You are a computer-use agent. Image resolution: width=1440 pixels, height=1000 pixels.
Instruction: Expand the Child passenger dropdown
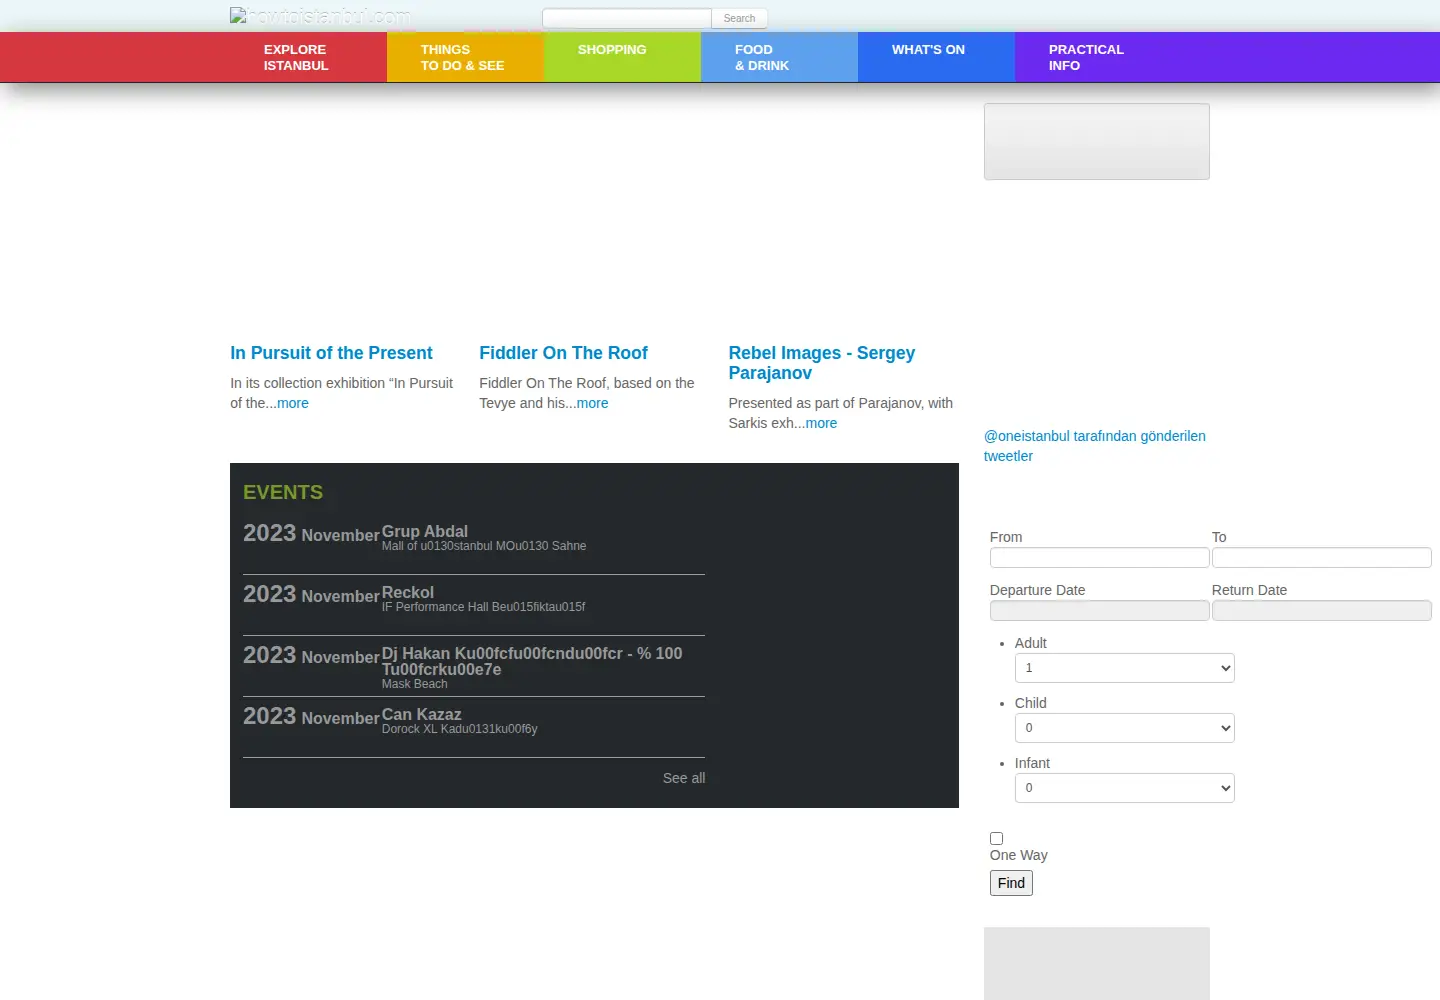tap(1125, 728)
